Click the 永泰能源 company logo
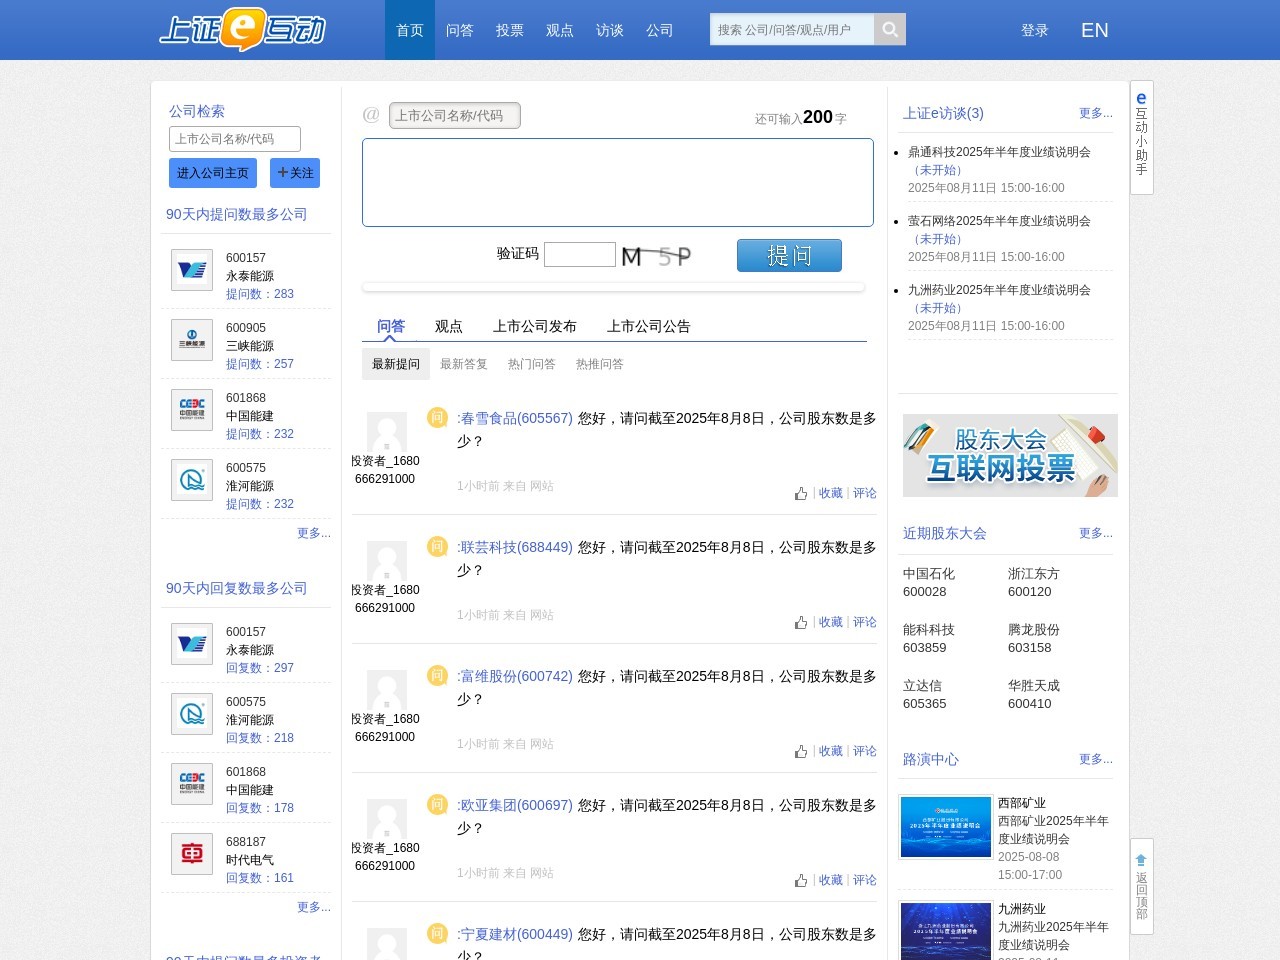Viewport: 1280px width, 960px height. (x=191, y=270)
